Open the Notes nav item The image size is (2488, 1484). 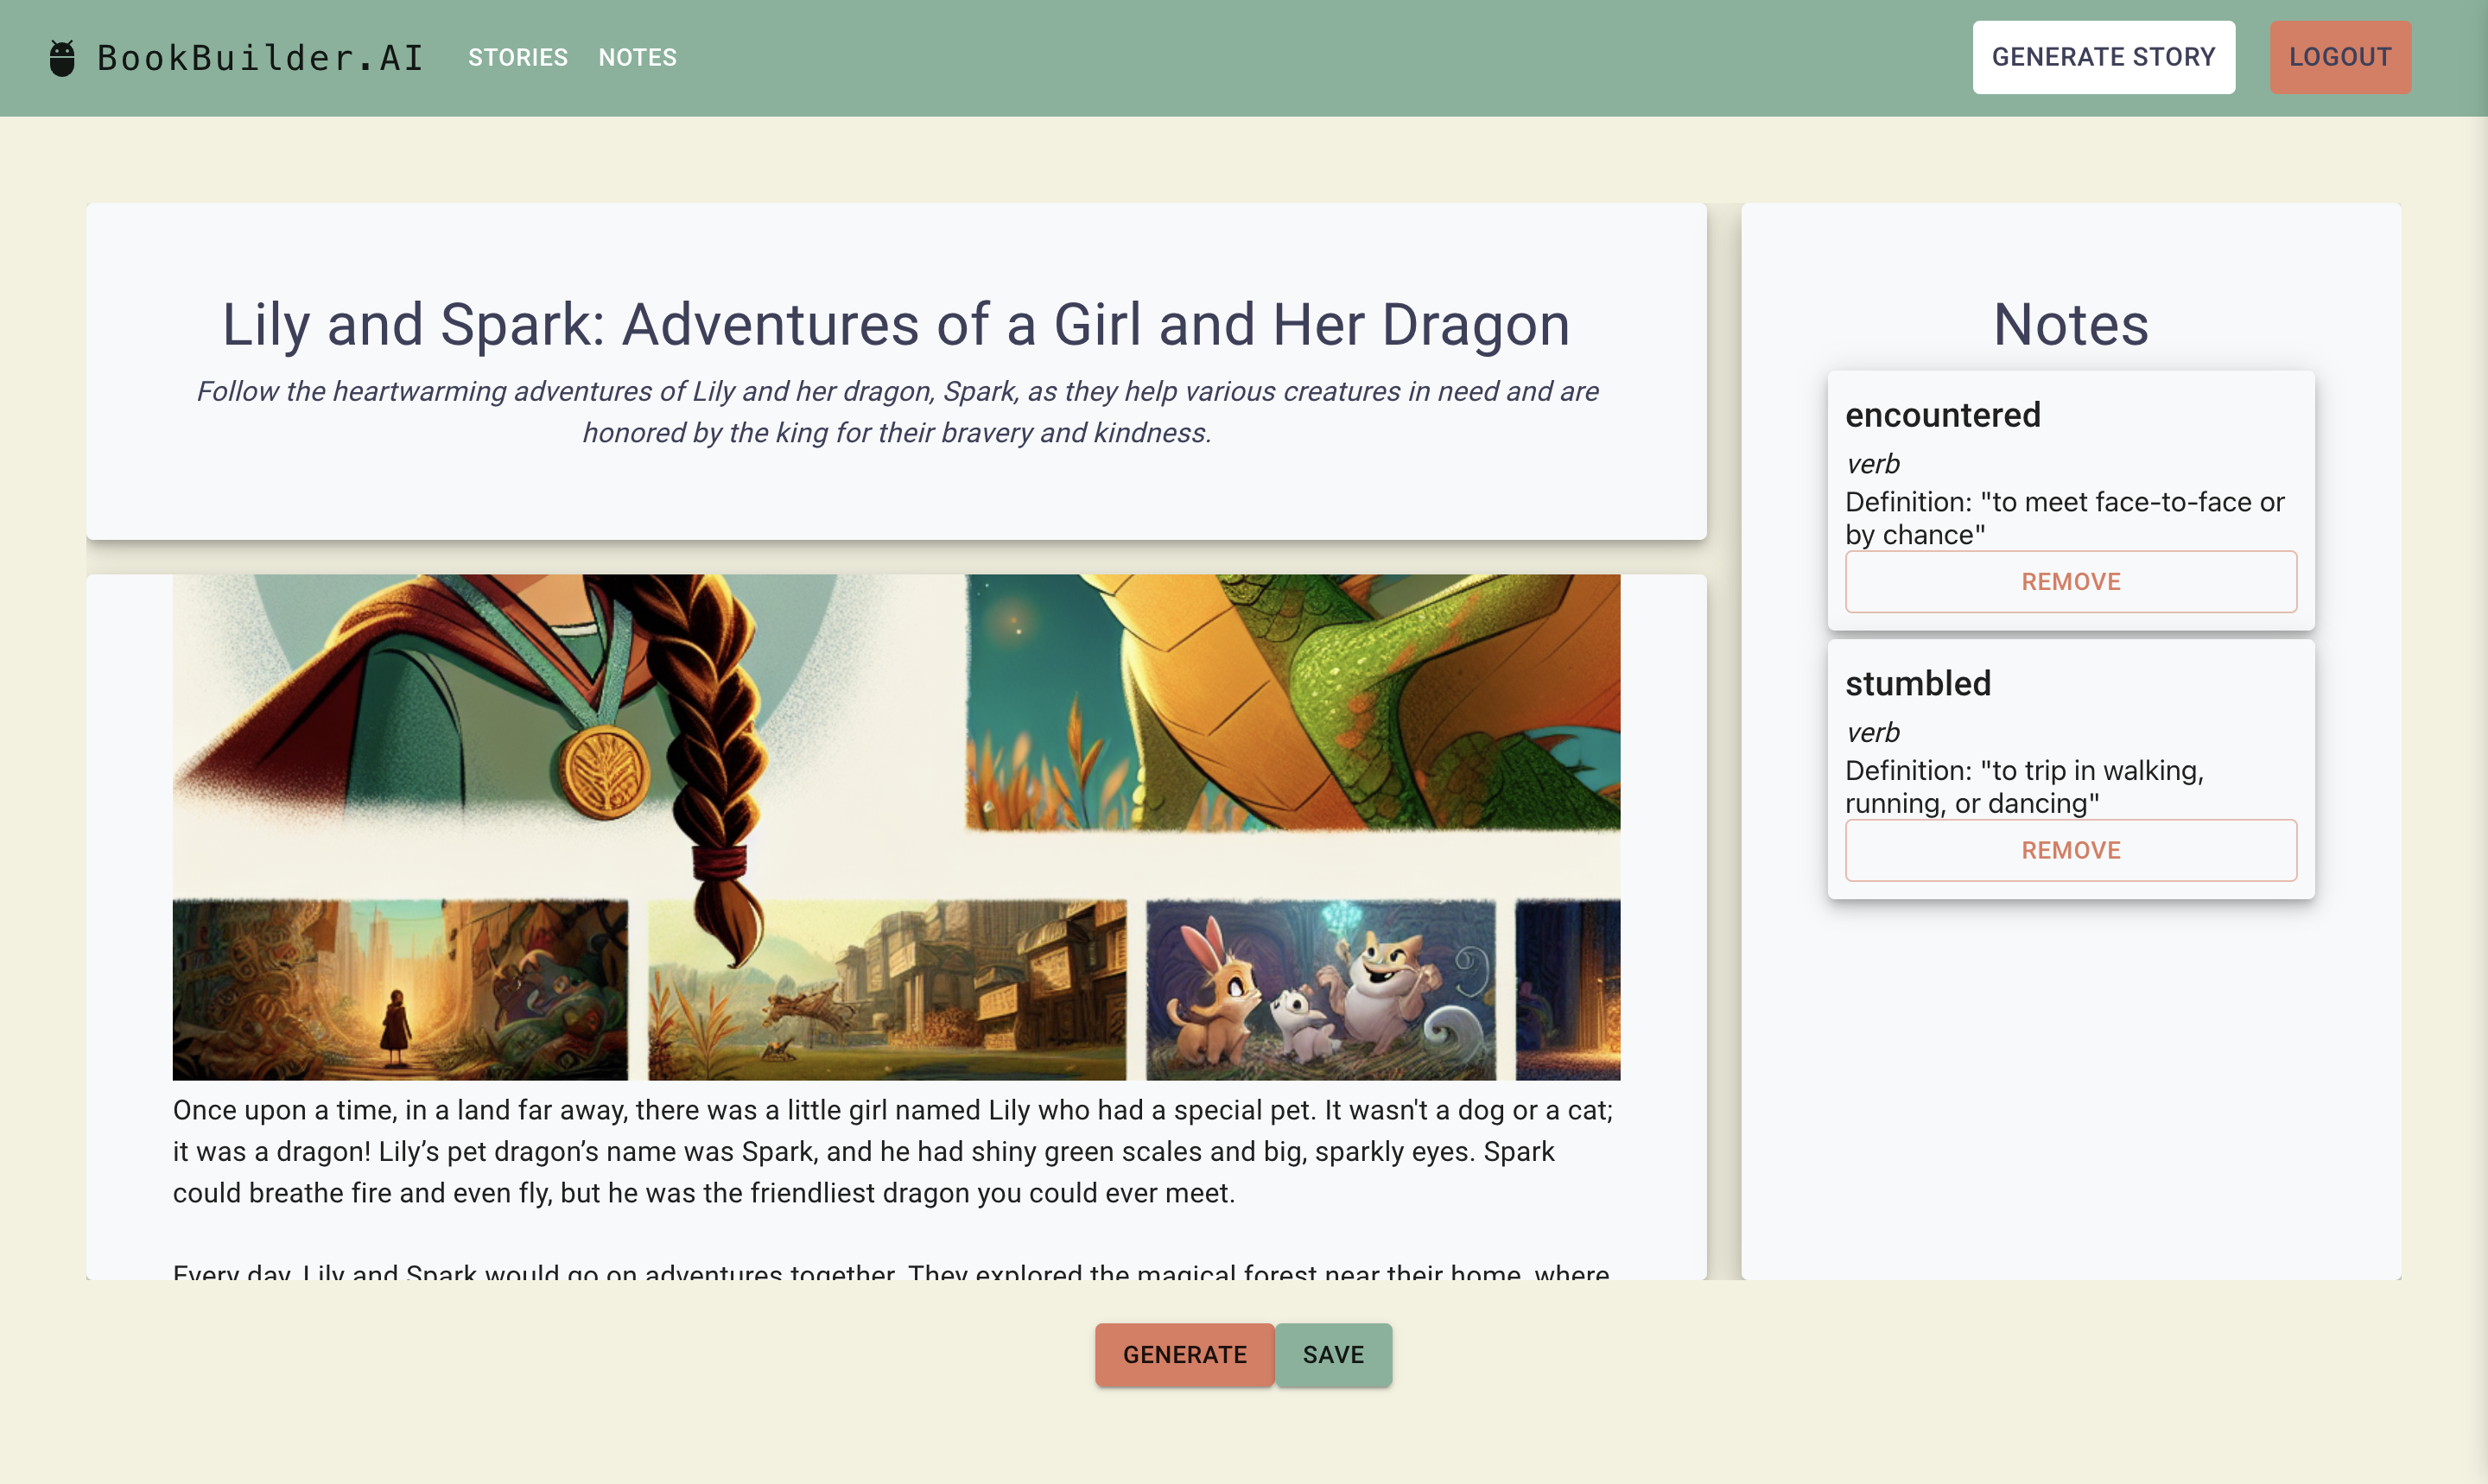click(637, 58)
